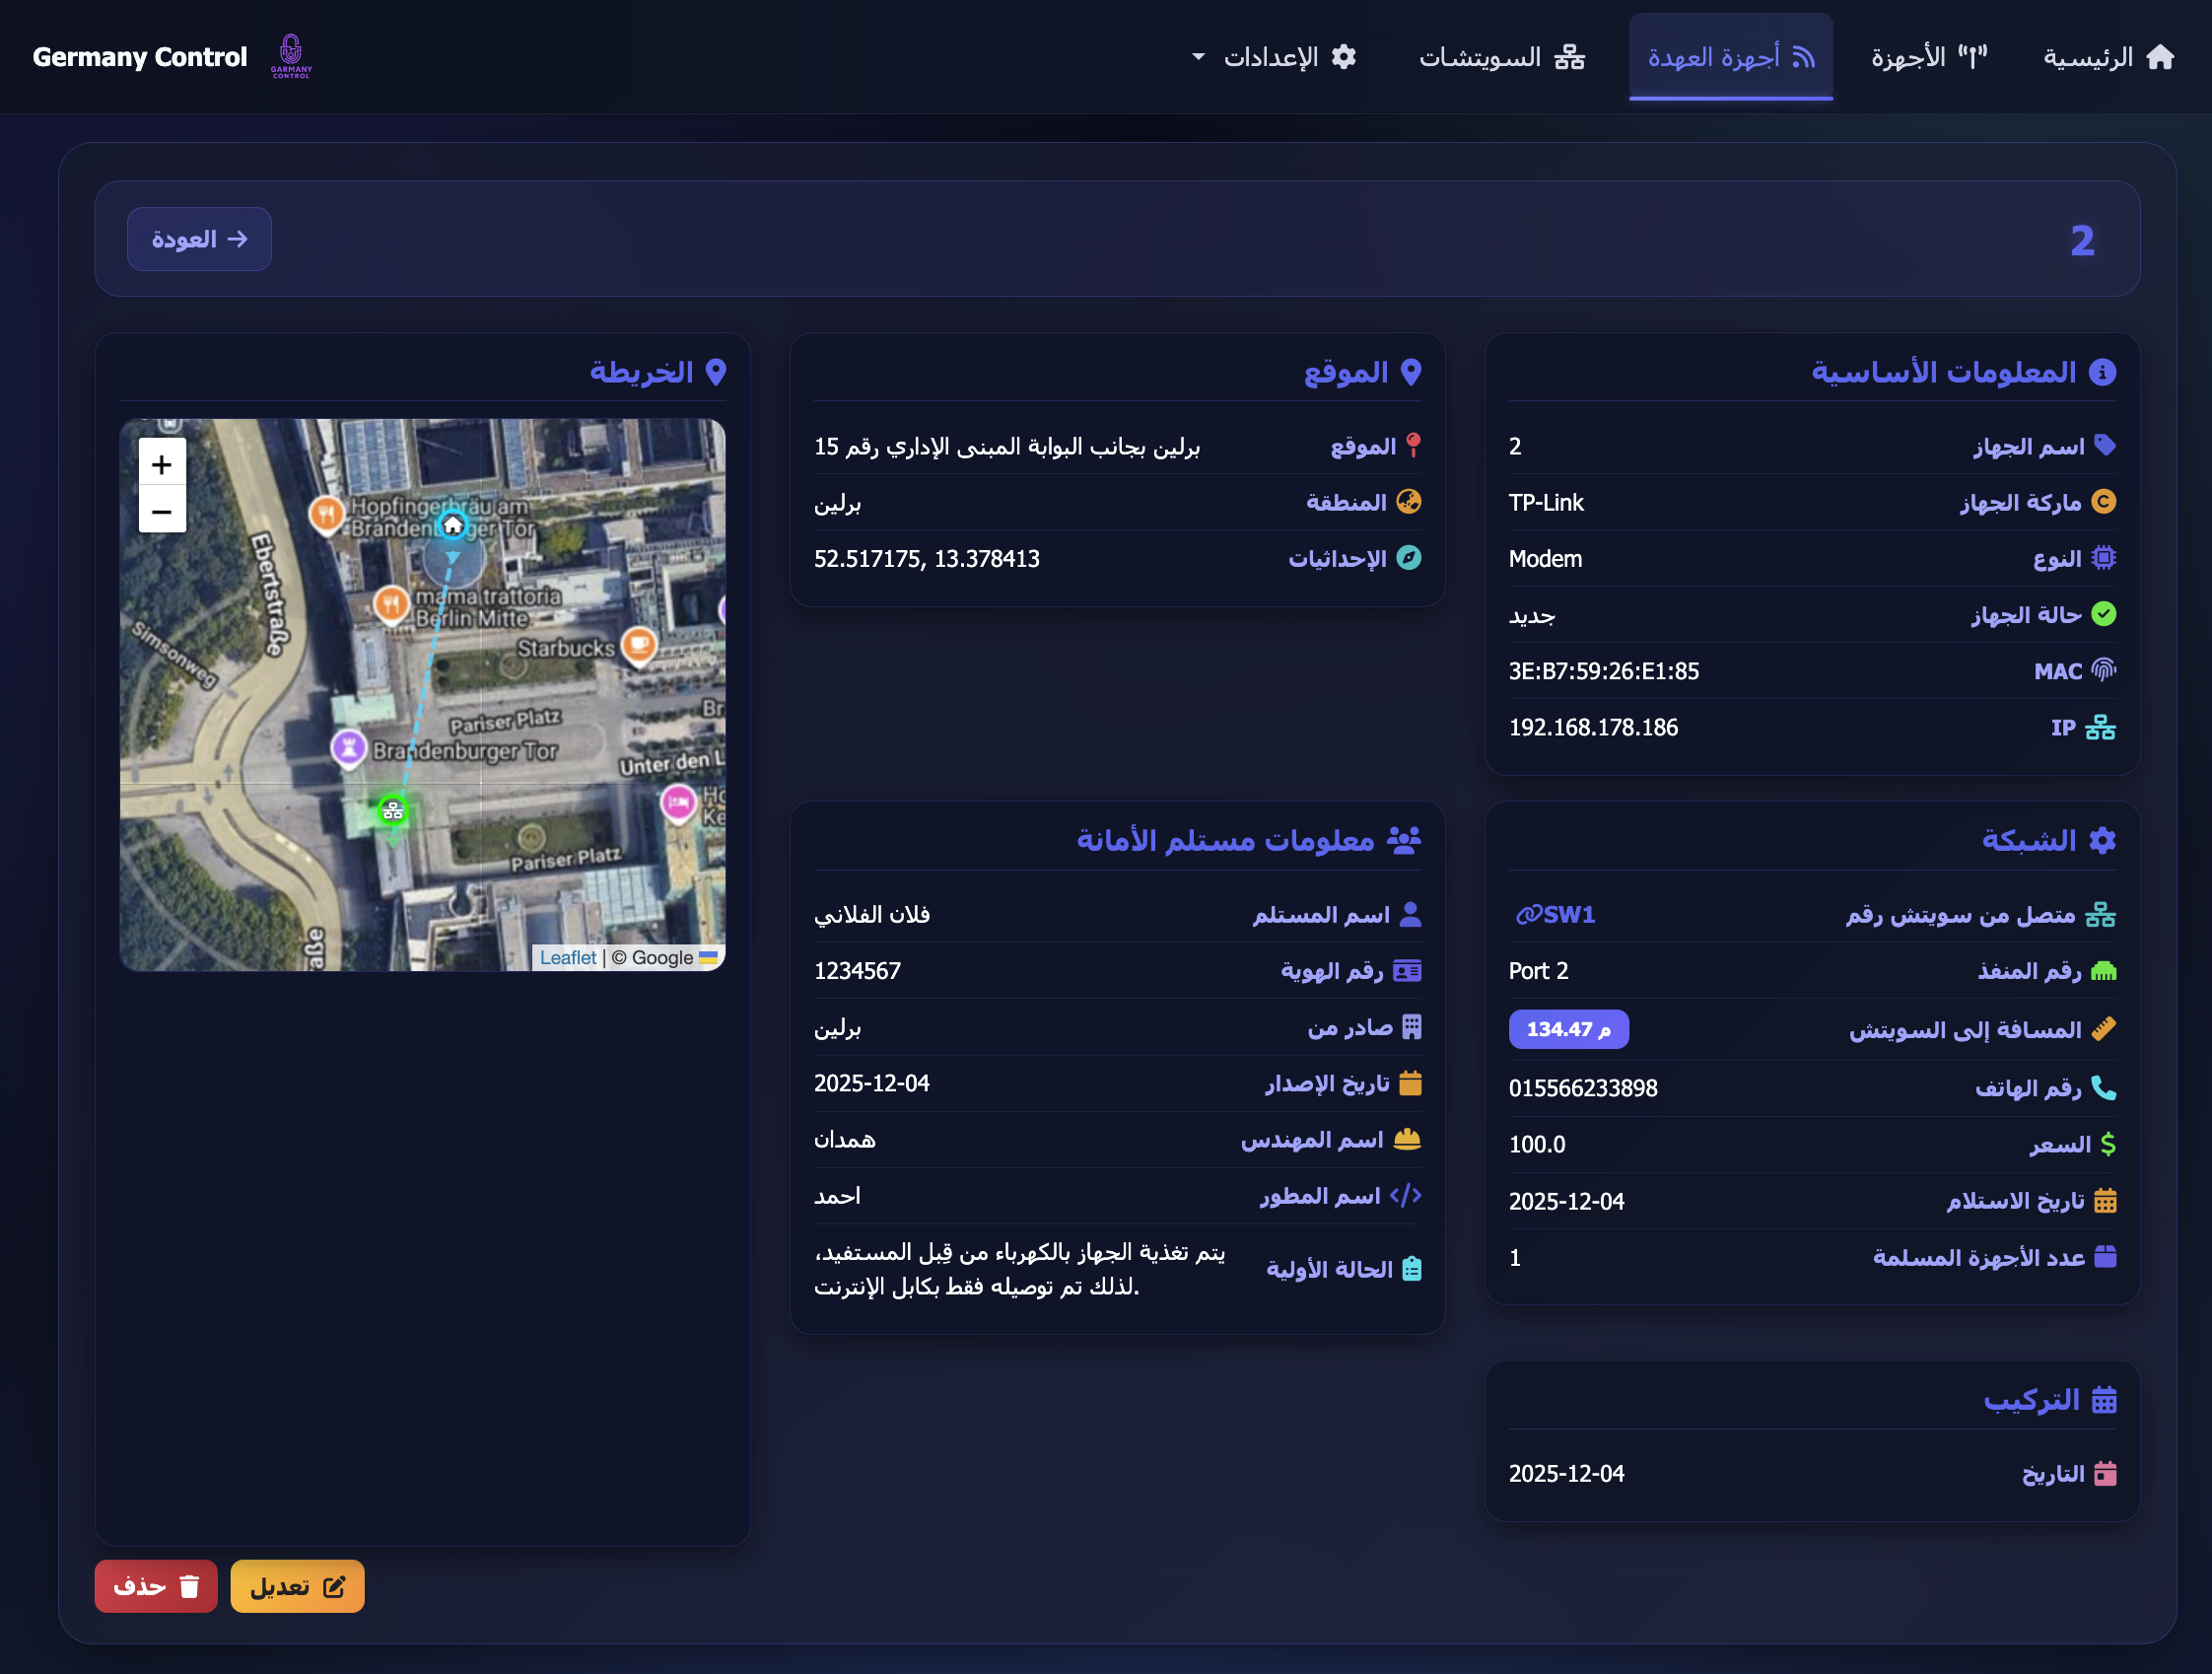The height and width of the screenshot is (1674, 2212).
Task: Click the phone icon beside رقم الهاتف
Action: 2106,1089
